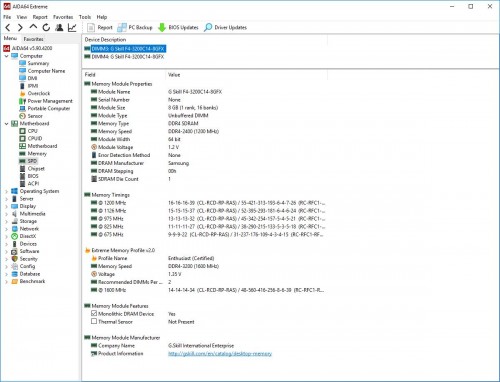Select the Module Name row

(205, 92)
